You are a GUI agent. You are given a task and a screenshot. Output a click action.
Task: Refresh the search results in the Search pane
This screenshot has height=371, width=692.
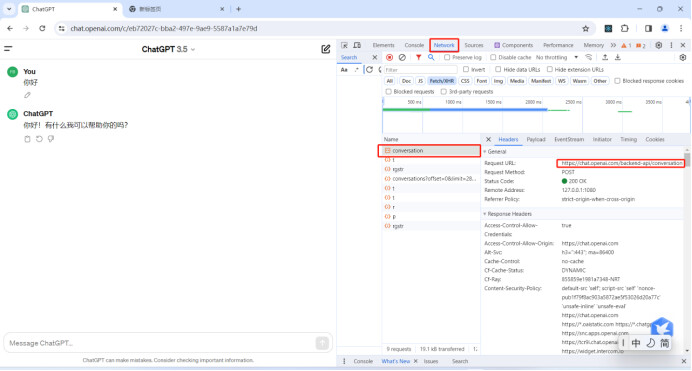coord(369,70)
